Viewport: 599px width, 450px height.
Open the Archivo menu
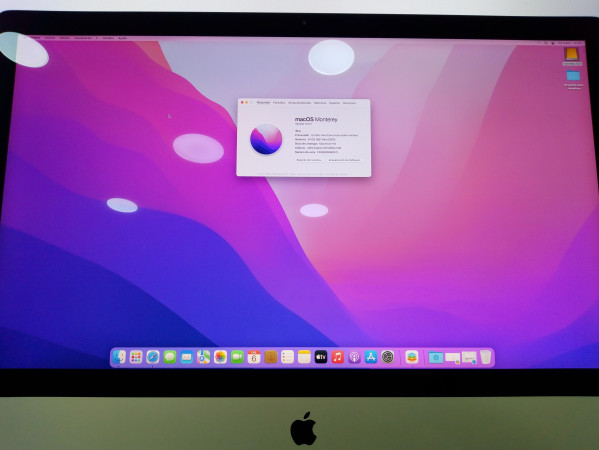50,38
